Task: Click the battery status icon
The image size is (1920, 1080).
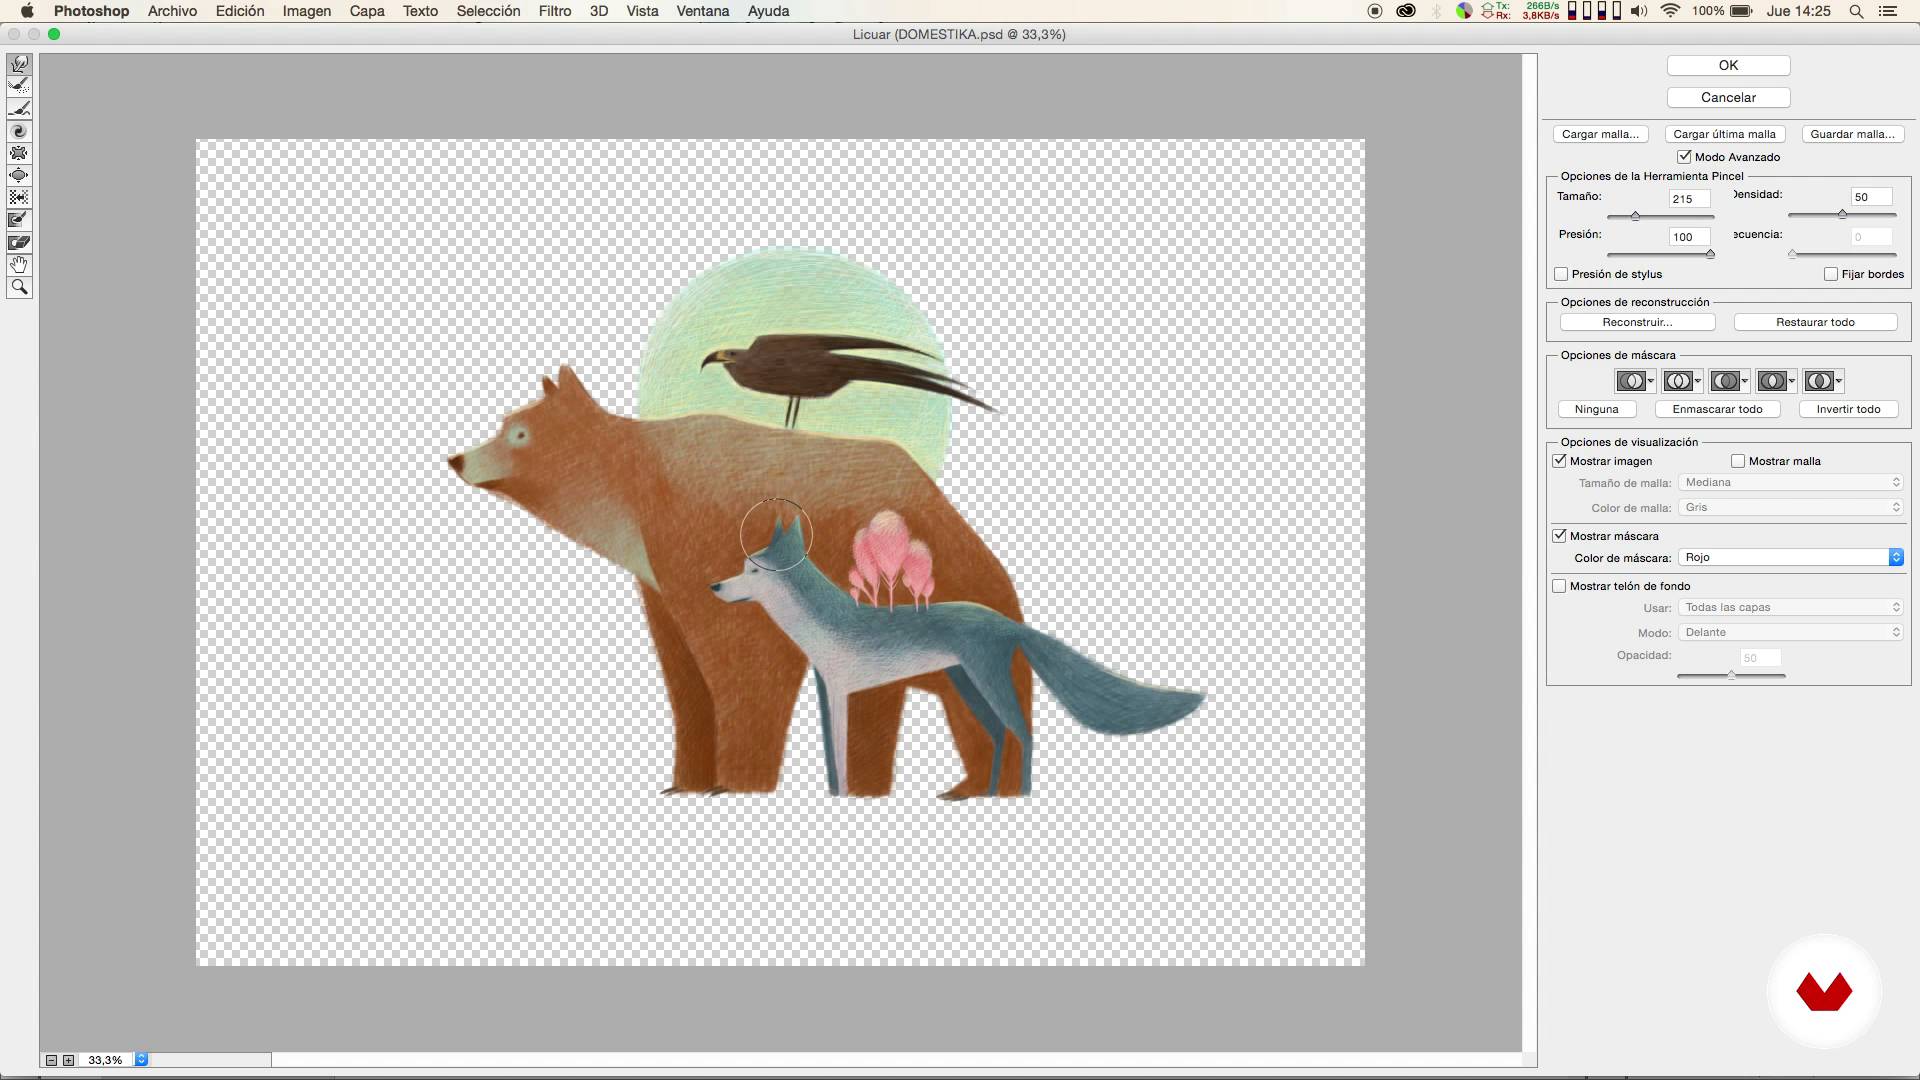Action: 1741,11
